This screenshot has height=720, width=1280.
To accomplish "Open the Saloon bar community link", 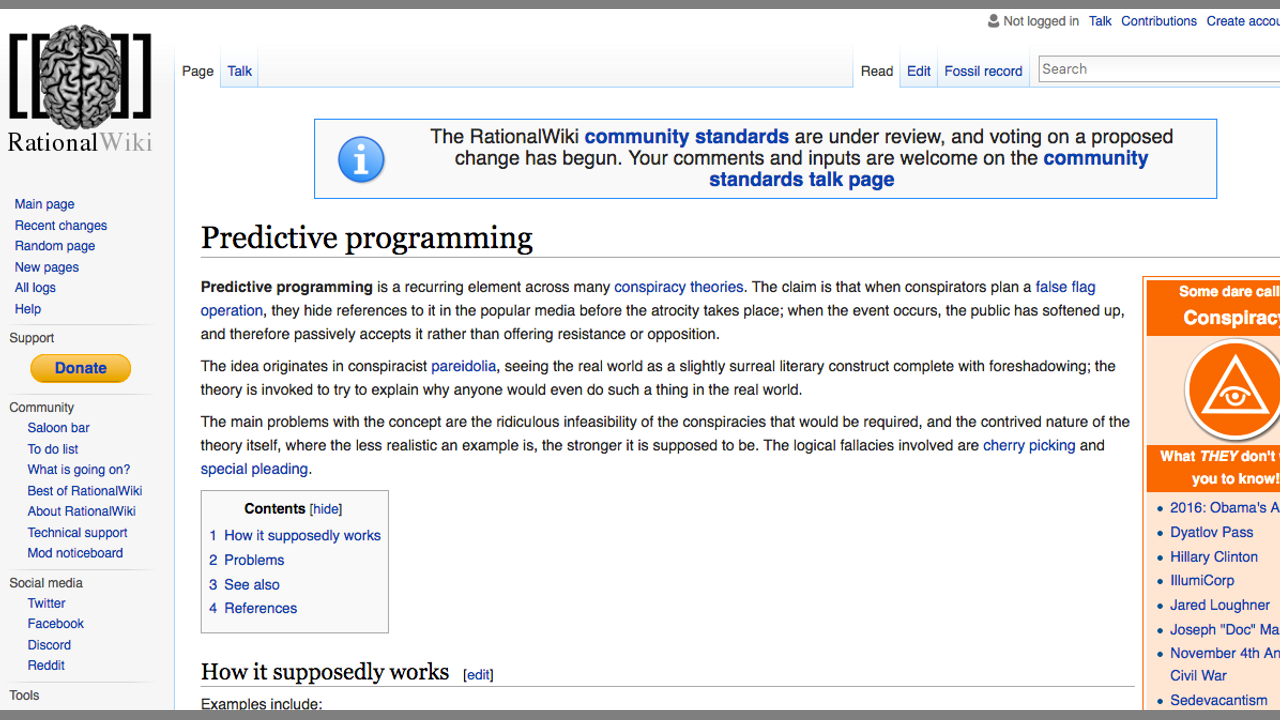I will point(58,428).
